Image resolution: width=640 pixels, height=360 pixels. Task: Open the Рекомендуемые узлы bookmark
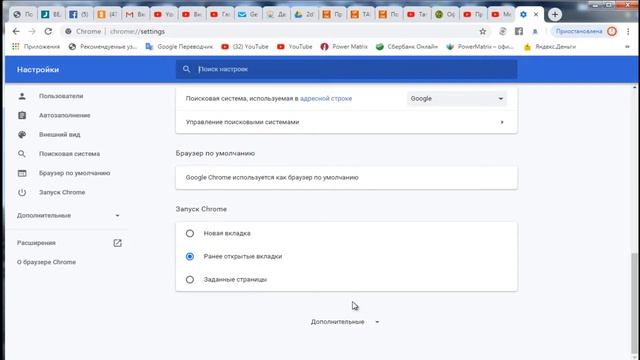point(102,47)
